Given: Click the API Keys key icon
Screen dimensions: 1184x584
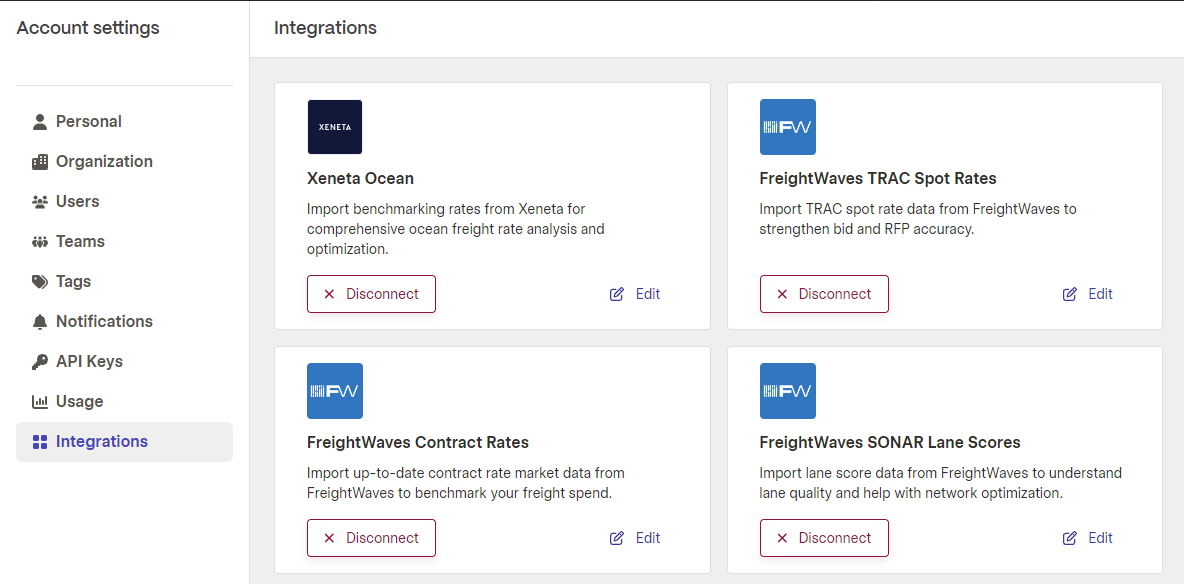Looking at the screenshot, I should pos(40,362).
